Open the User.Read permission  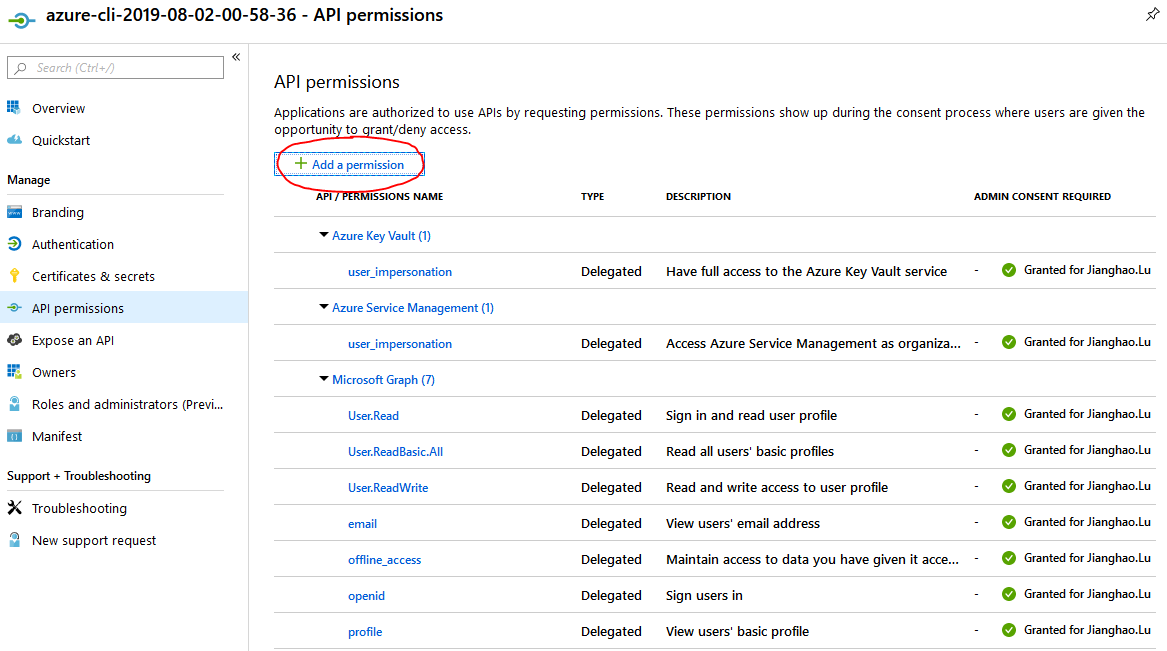[x=373, y=416]
